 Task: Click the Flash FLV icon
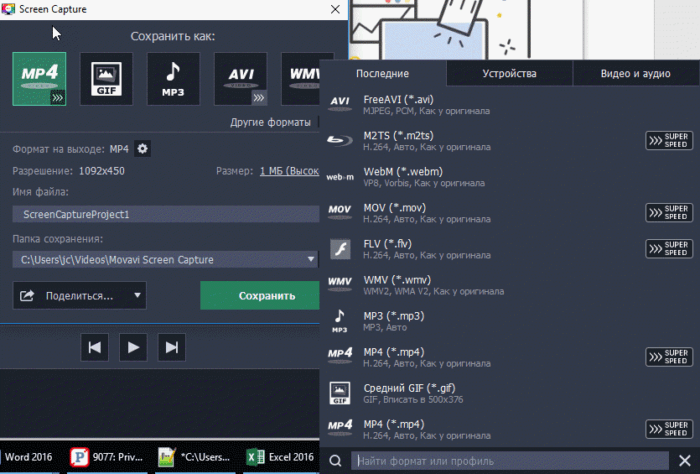click(340, 249)
